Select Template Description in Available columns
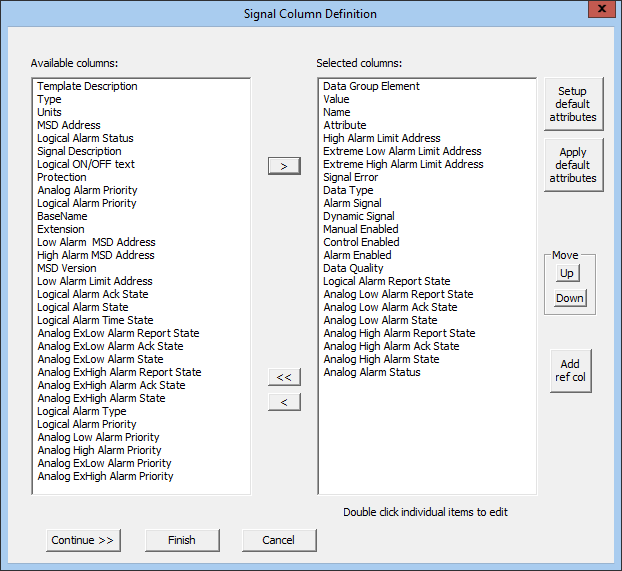 (87, 86)
